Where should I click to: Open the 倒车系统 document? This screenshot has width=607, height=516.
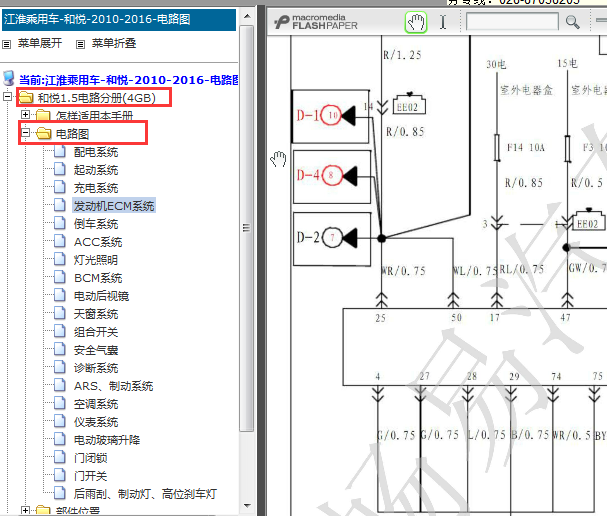coord(96,224)
